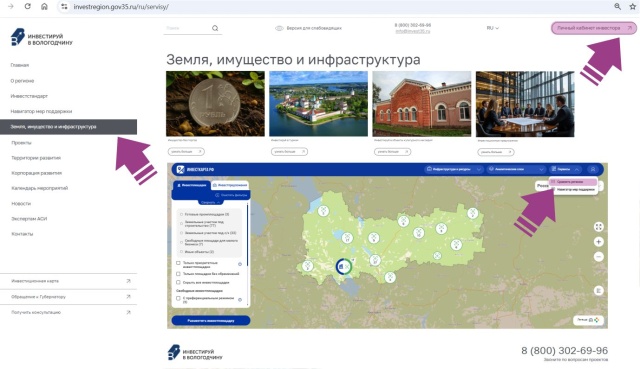Switch to Инвестпредложения tab on map panel
The height and width of the screenshot is (369, 640).
point(231,185)
